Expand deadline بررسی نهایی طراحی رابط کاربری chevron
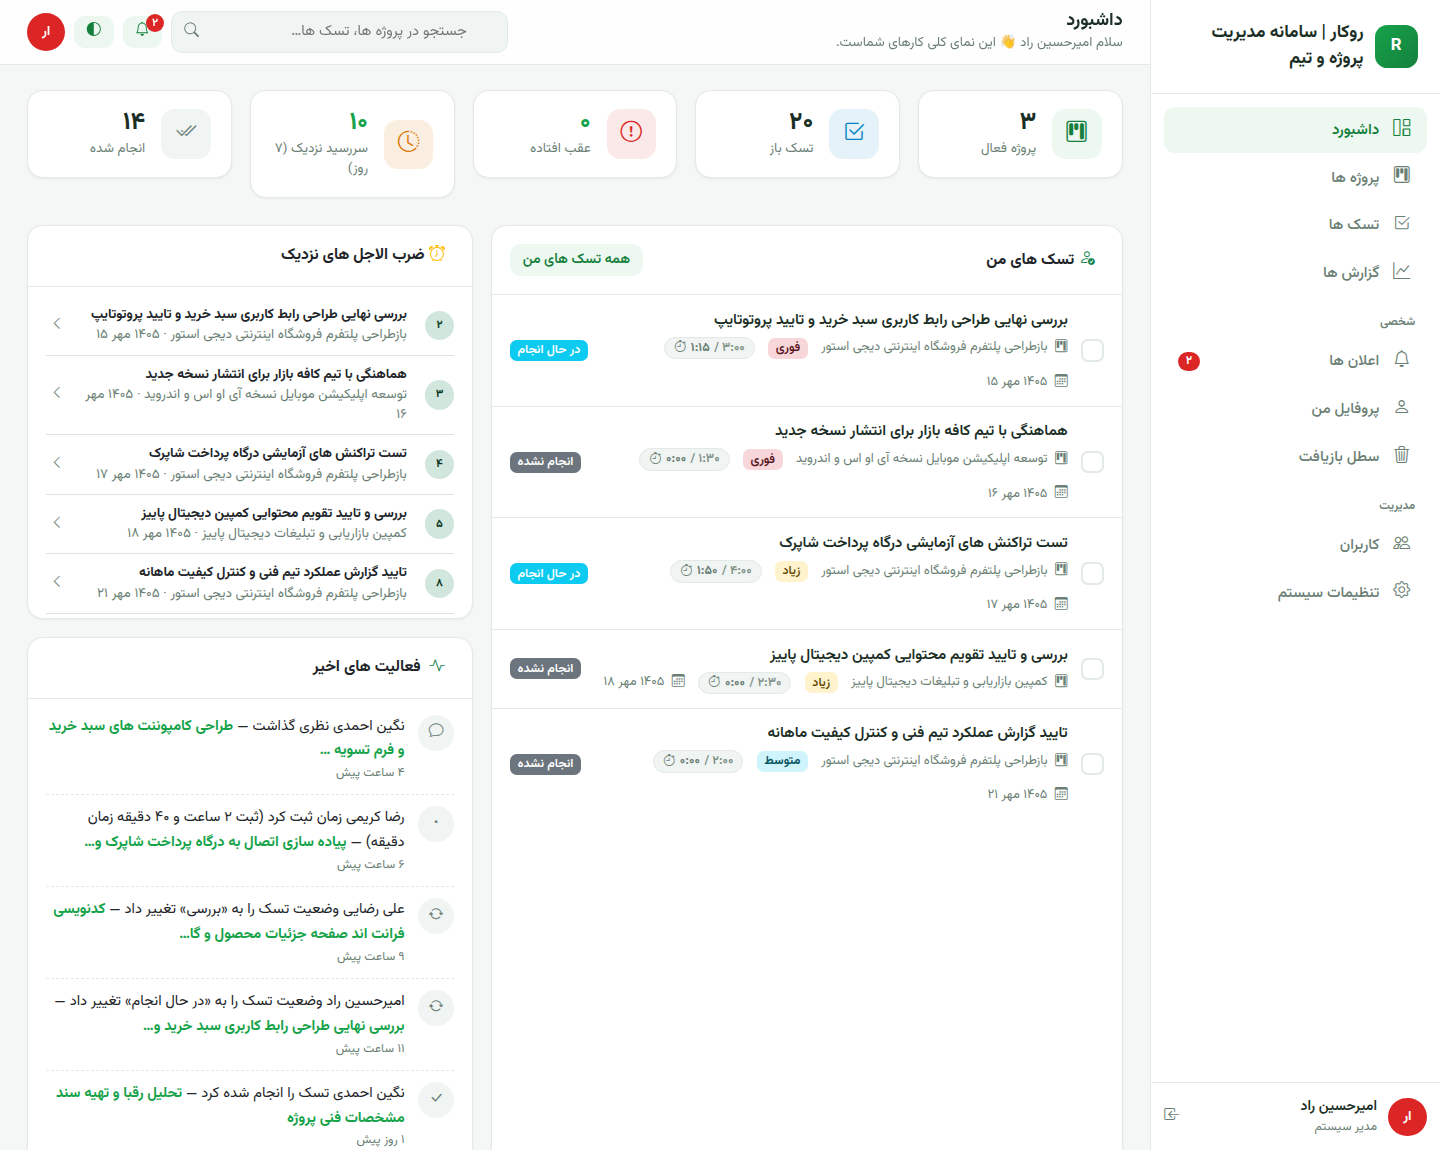The width and height of the screenshot is (1440, 1150). coord(57,324)
